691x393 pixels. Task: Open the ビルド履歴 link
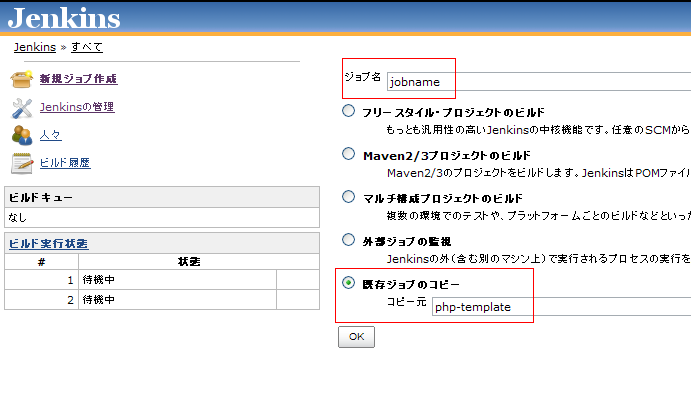[65, 163]
